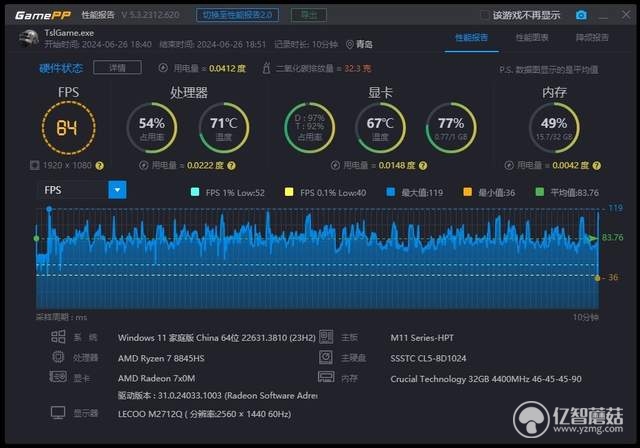Click the total power usage icon near 0.0412 度
This screenshot has width=640, height=448.
click(x=163, y=68)
